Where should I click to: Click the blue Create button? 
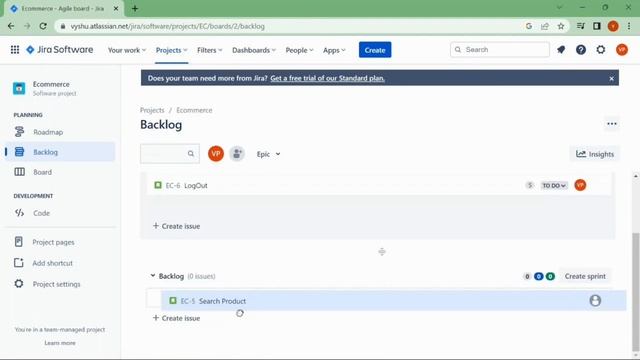pos(375,50)
